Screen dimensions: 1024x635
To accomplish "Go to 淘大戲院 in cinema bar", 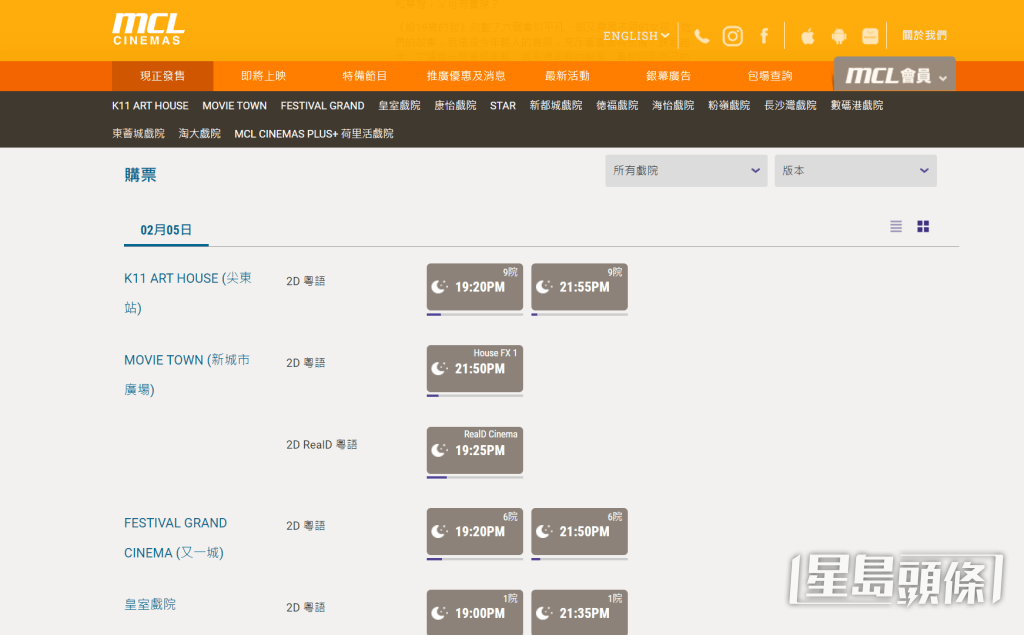I will (200, 133).
